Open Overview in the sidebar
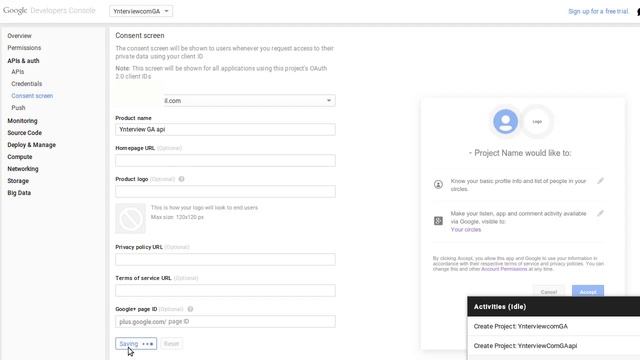 pyautogui.click(x=19, y=36)
